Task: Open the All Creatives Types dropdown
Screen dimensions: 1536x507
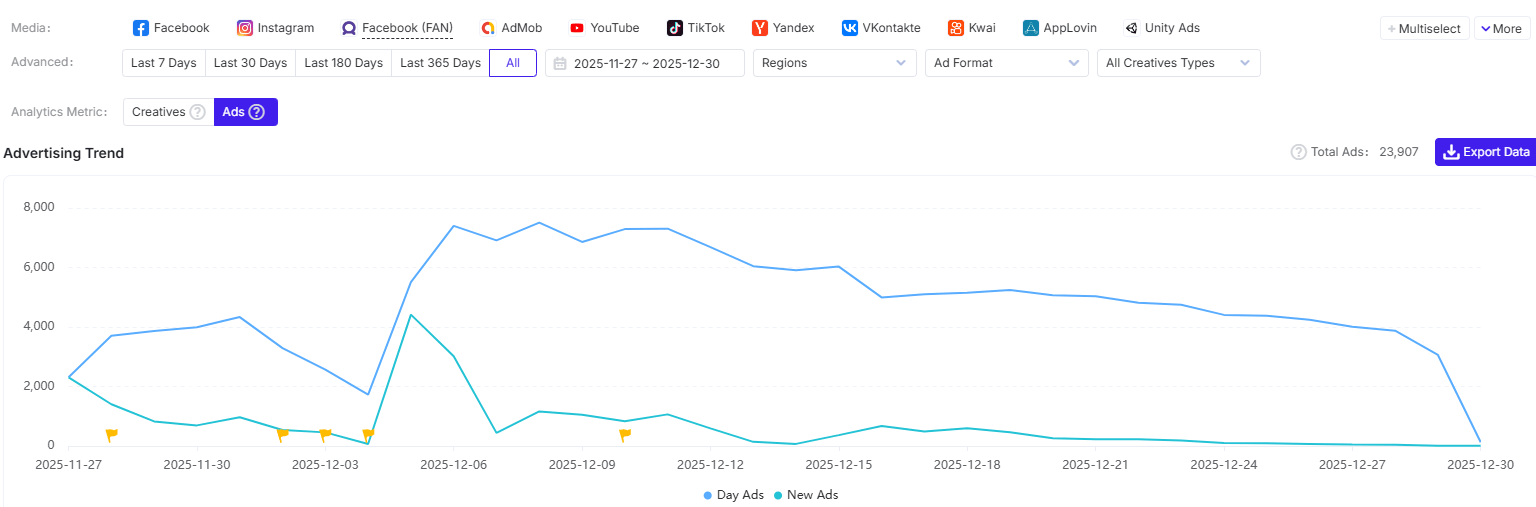Action: tap(1178, 63)
